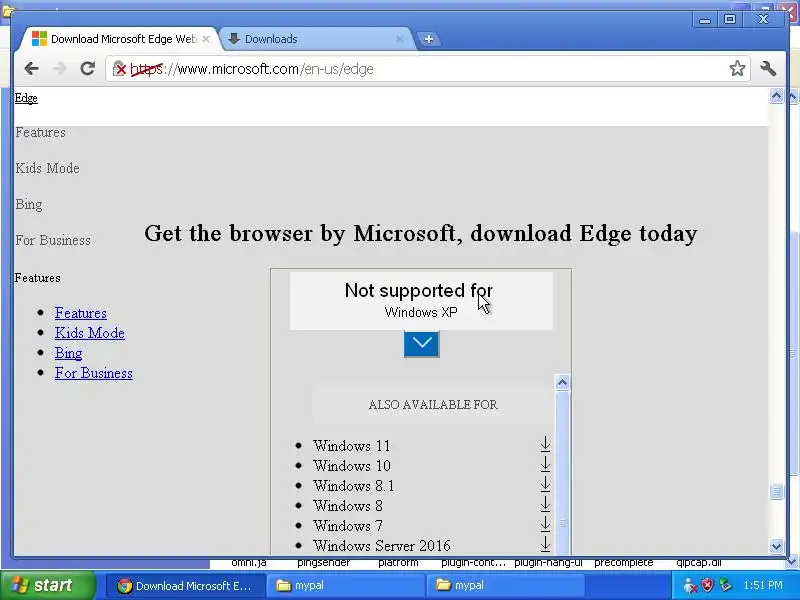Select grey For Business navigation item
This screenshot has height=600, width=800.
(53, 240)
